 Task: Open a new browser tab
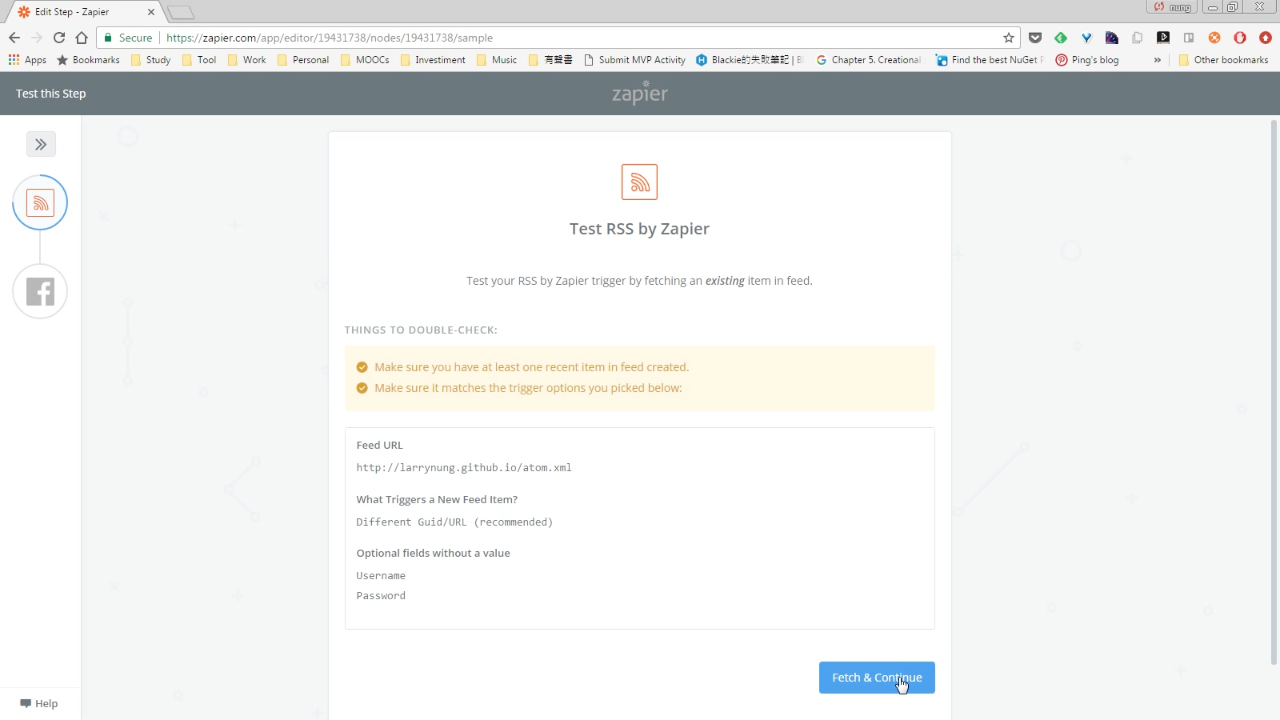180,13
